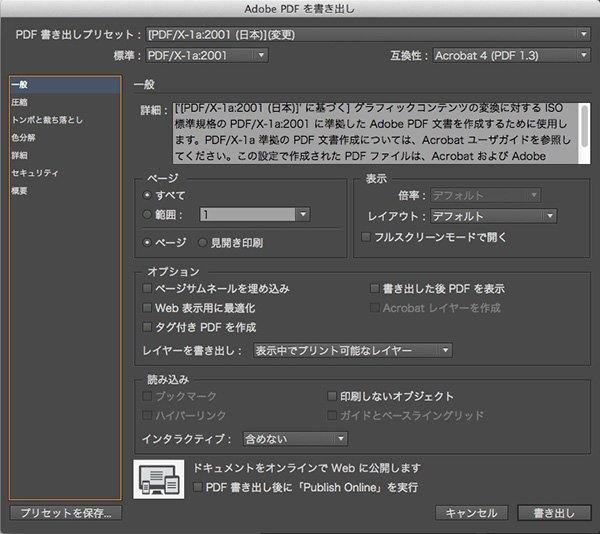Viewport: 600px width, 534px height.
Task: Toggle Web 表示用に最適化 checkbox
Action: 147,308
